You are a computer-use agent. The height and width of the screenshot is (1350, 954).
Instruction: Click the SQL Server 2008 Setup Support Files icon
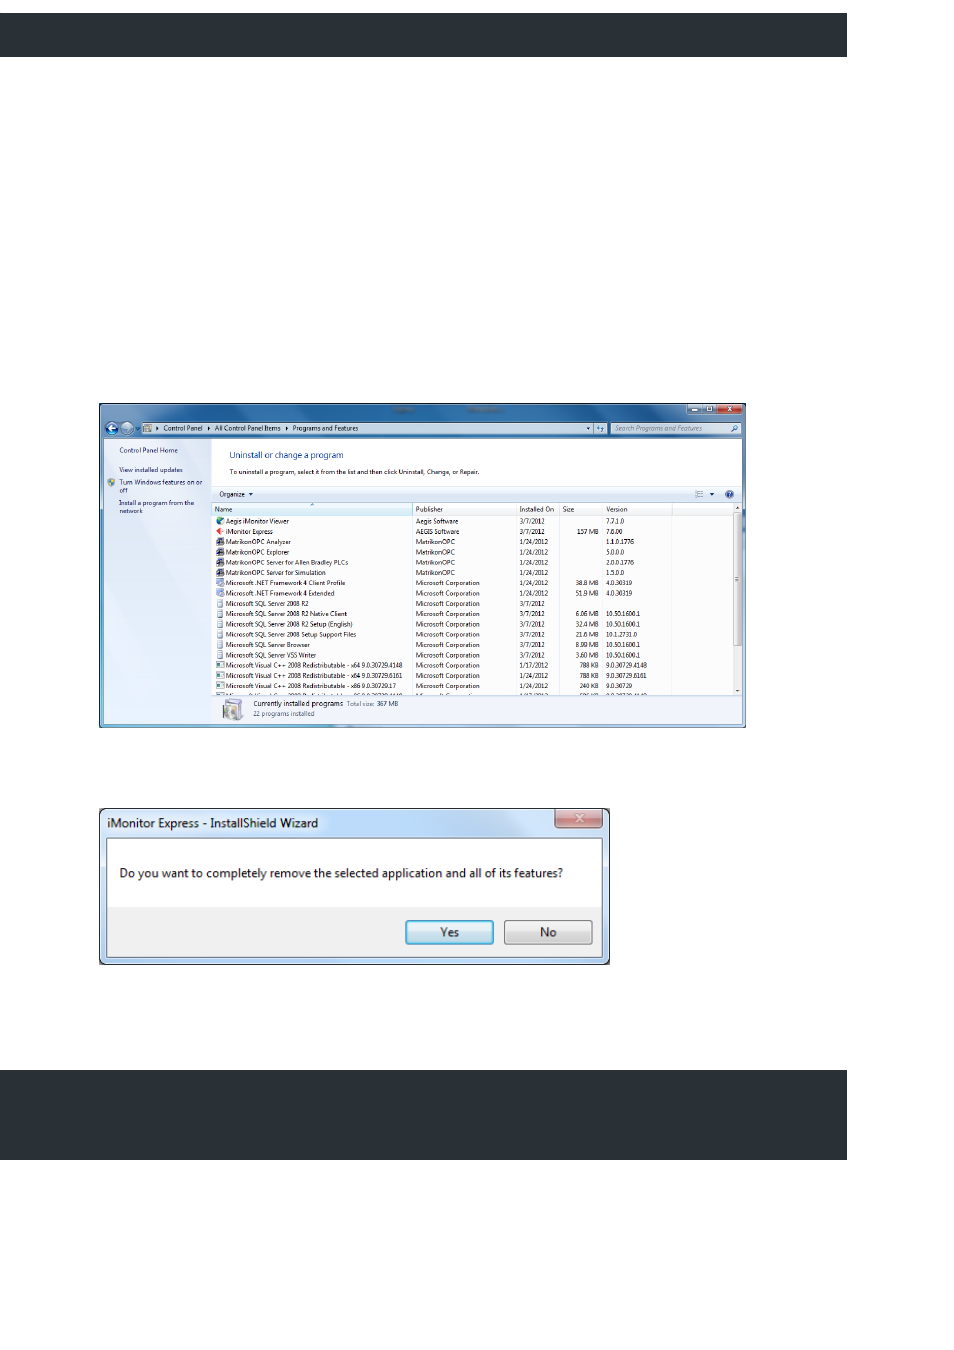220,634
